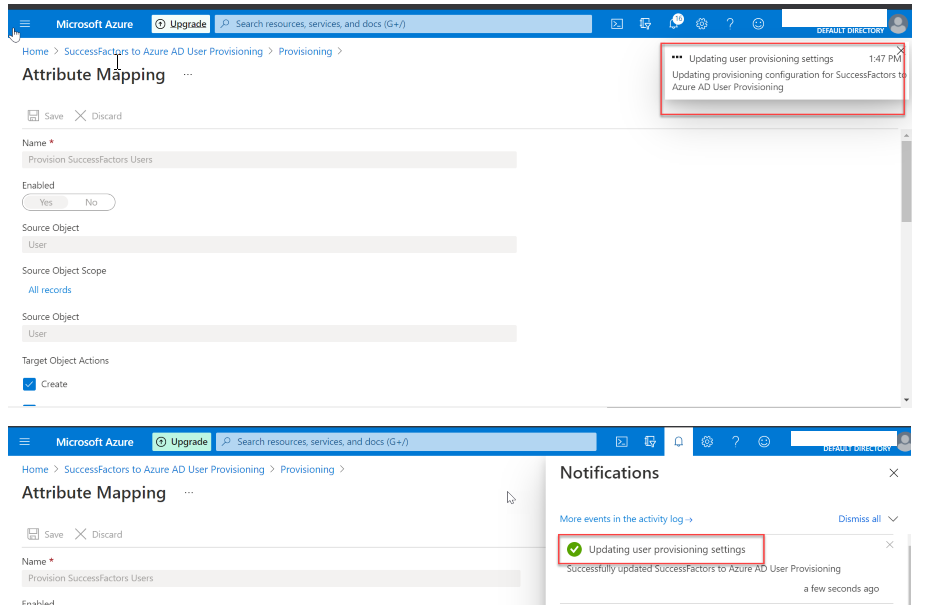Screen dimensions: 926x615
Task: Open Directory filter icon in bottom header
Action: pos(650,441)
